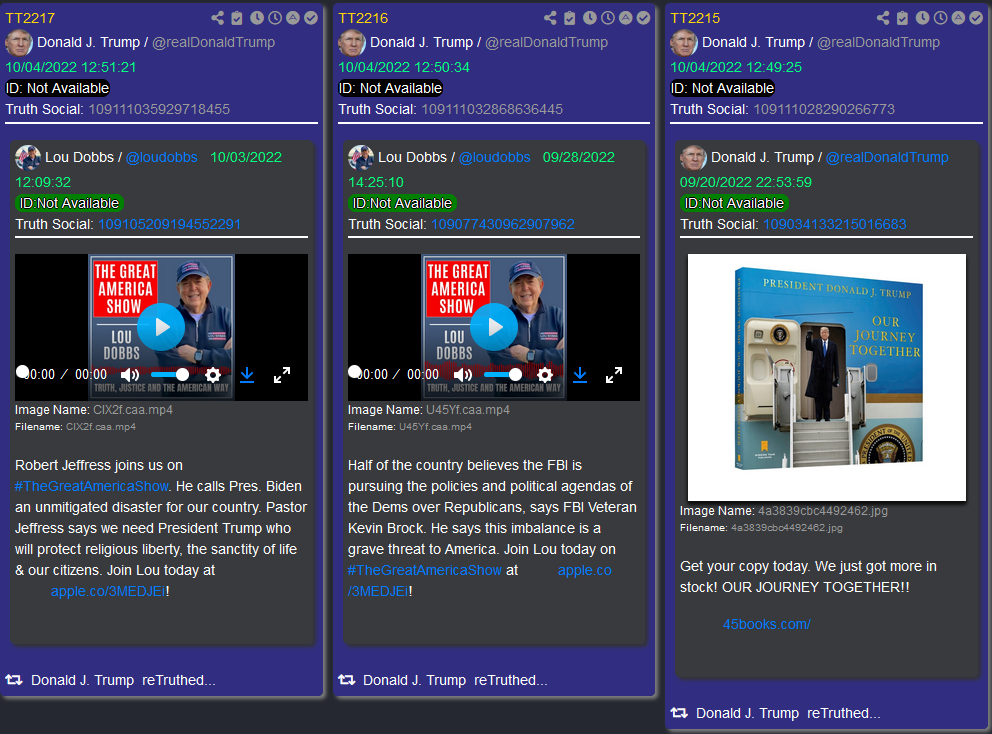
Task: Click timestamp 10/04/2022 12:50:34
Action: point(404,67)
